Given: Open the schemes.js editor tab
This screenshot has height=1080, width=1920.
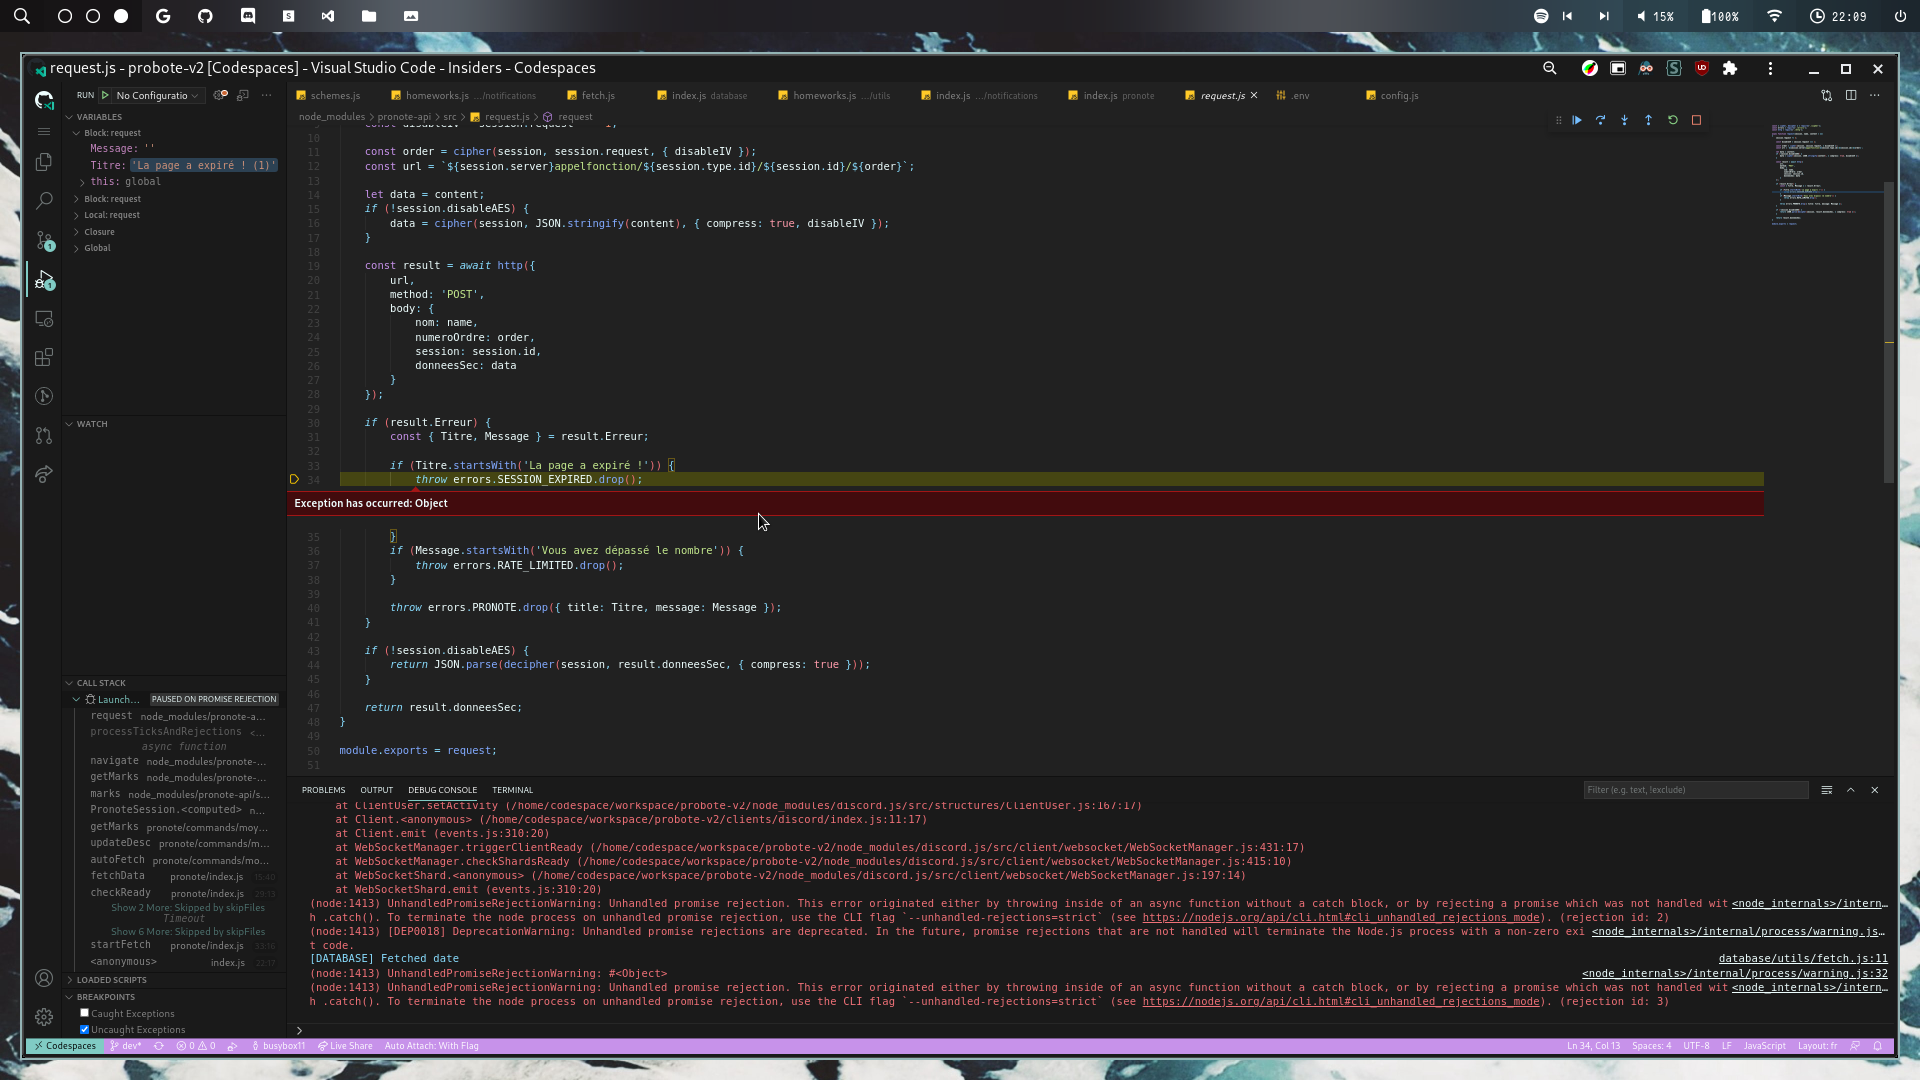Looking at the screenshot, I should point(334,95).
